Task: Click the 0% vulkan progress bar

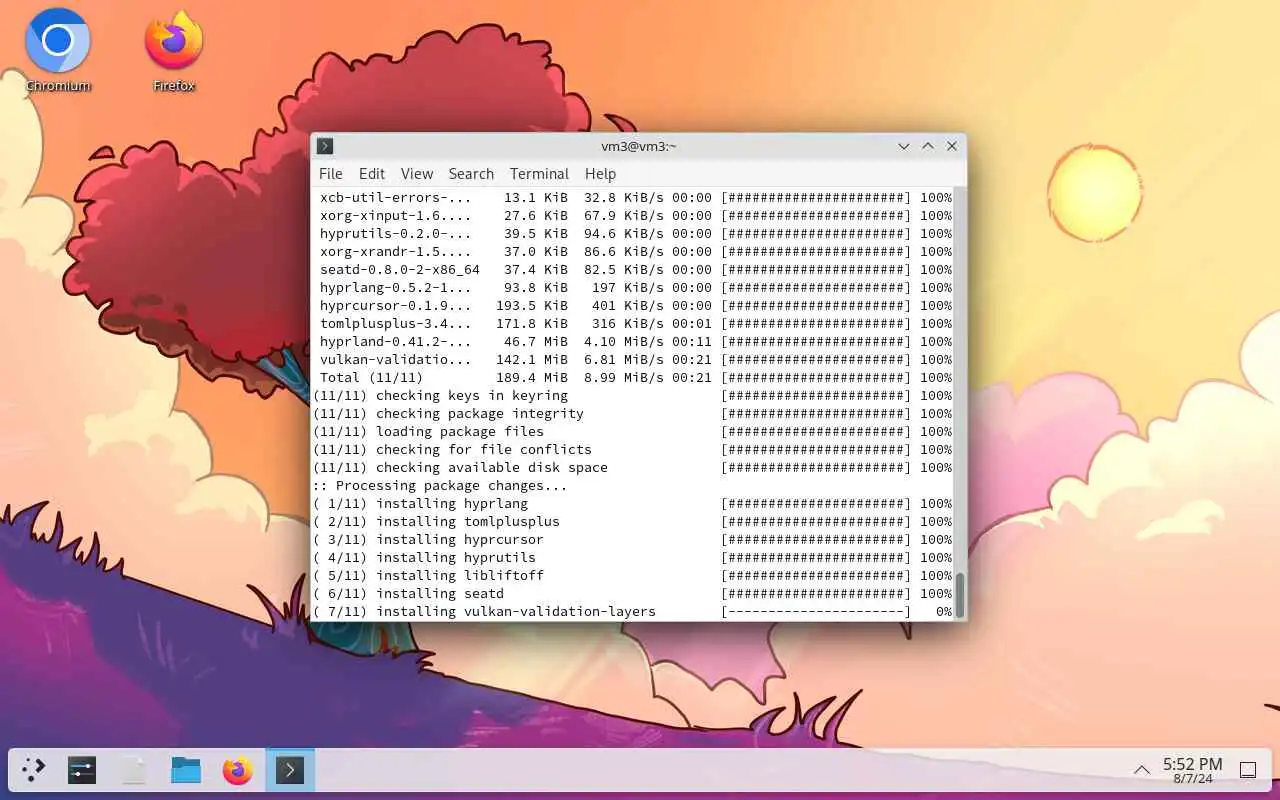Action: tap(816, 611)
